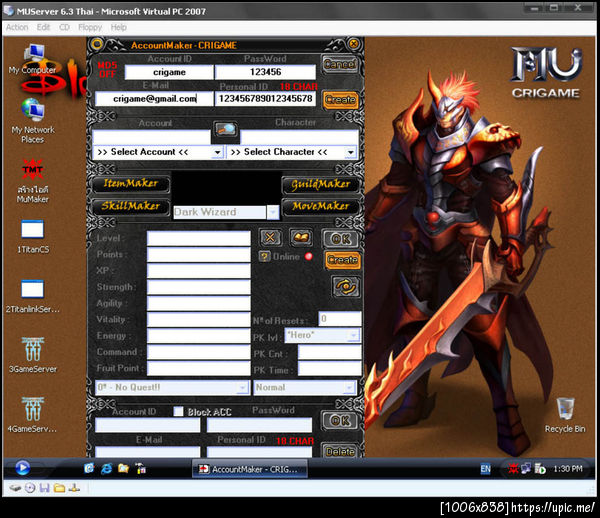Click the E-Mail field with crigame@gmail.com

(154, 99)
